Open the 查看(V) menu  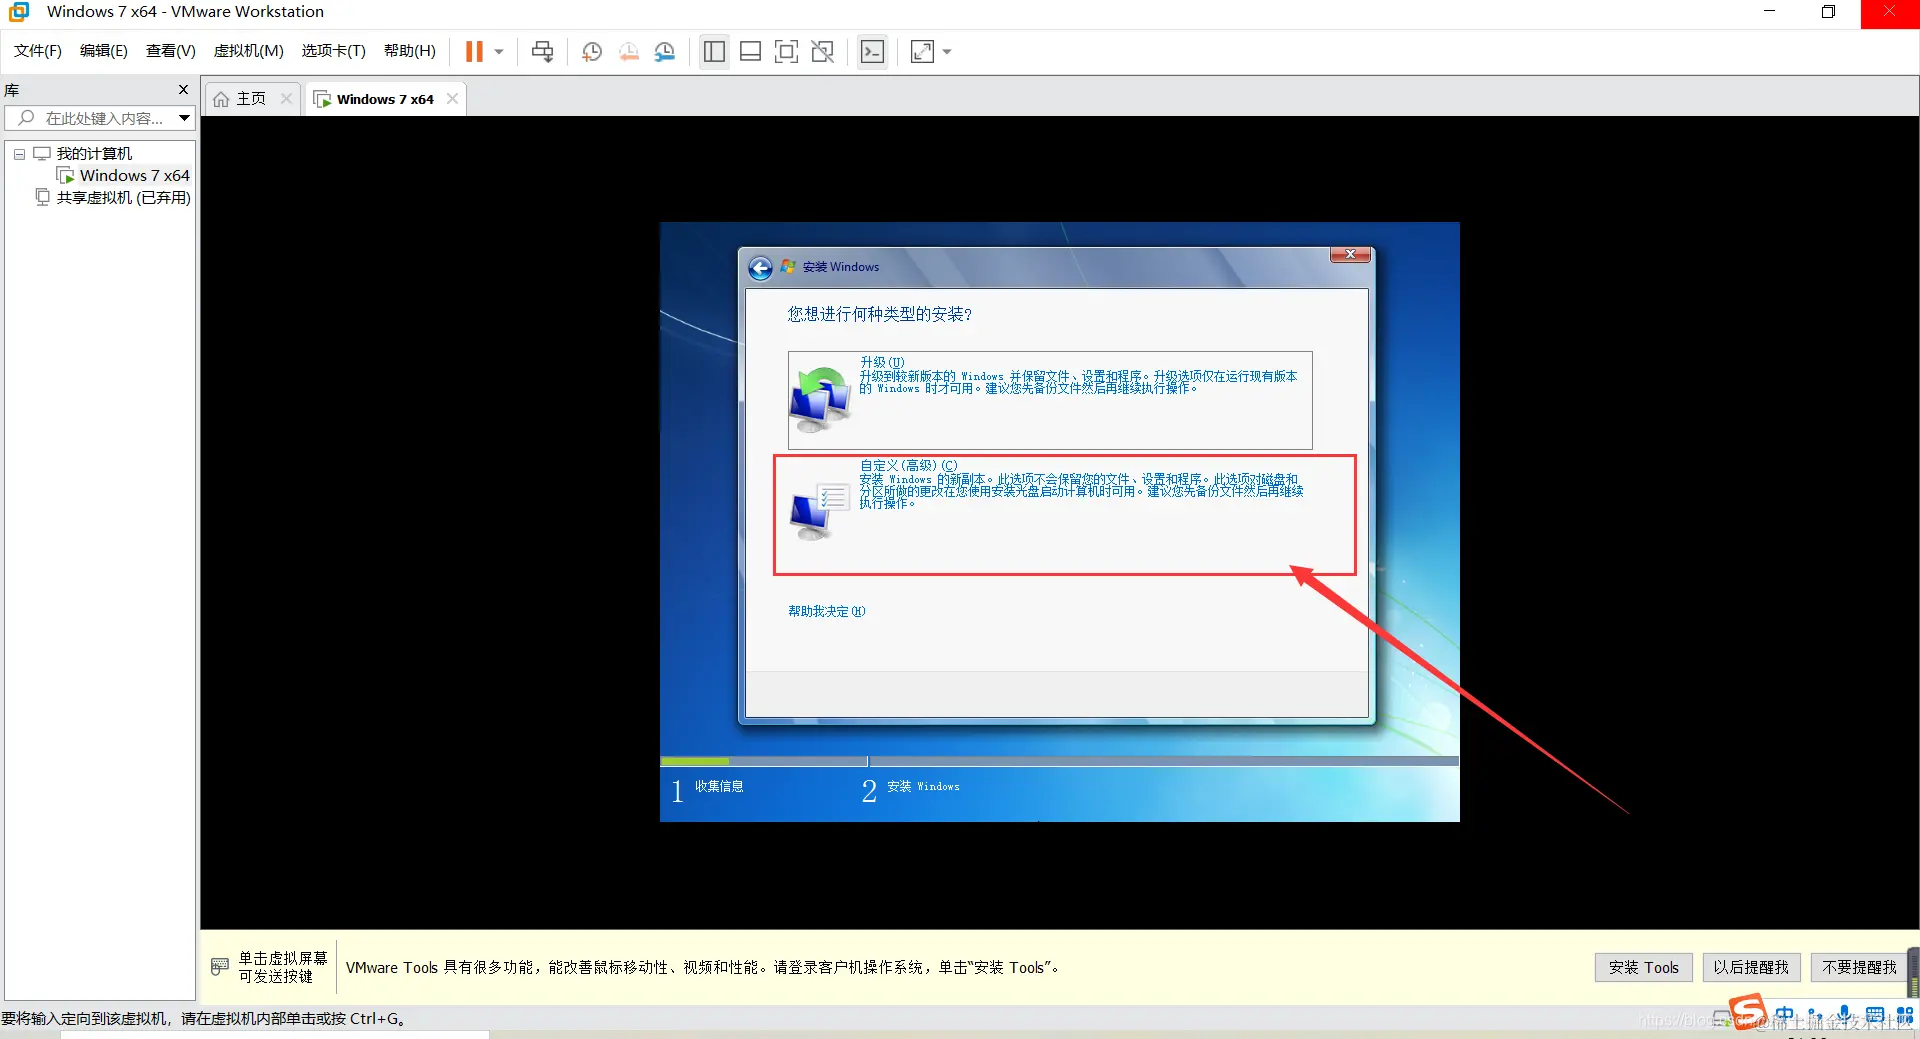coord(171,51)
